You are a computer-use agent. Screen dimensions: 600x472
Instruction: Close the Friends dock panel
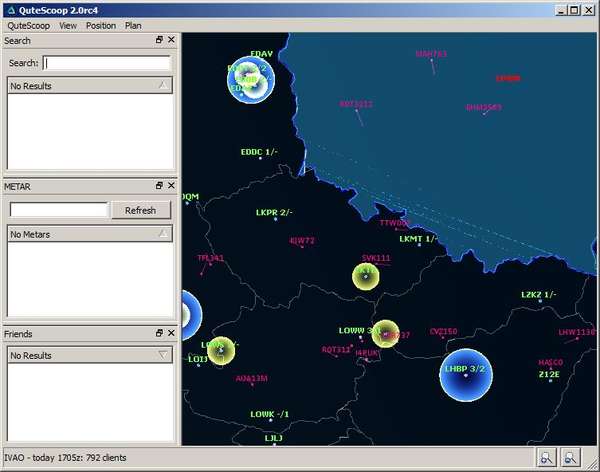click(171, 333)
